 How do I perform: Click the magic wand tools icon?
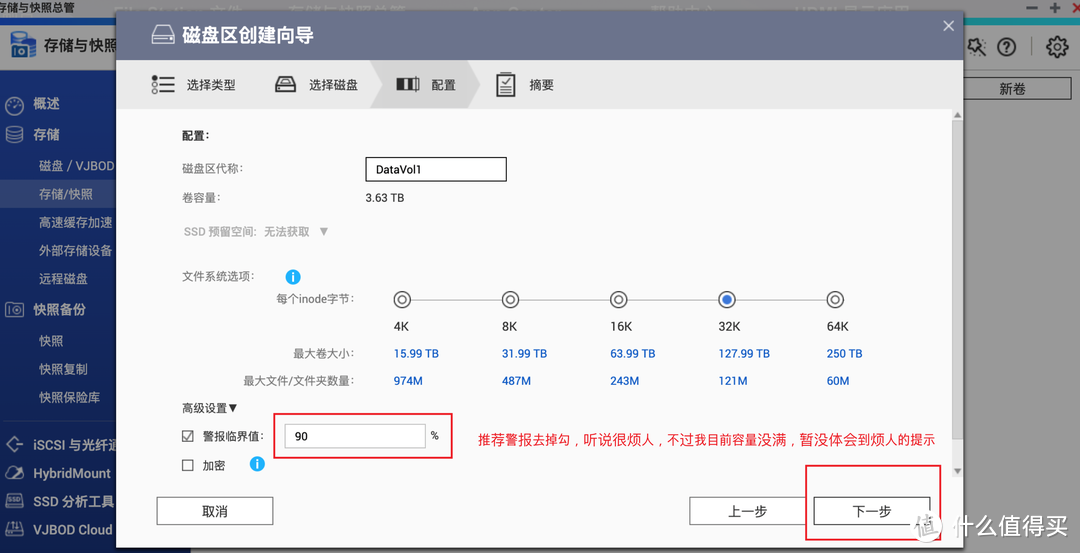click(976, 47)
